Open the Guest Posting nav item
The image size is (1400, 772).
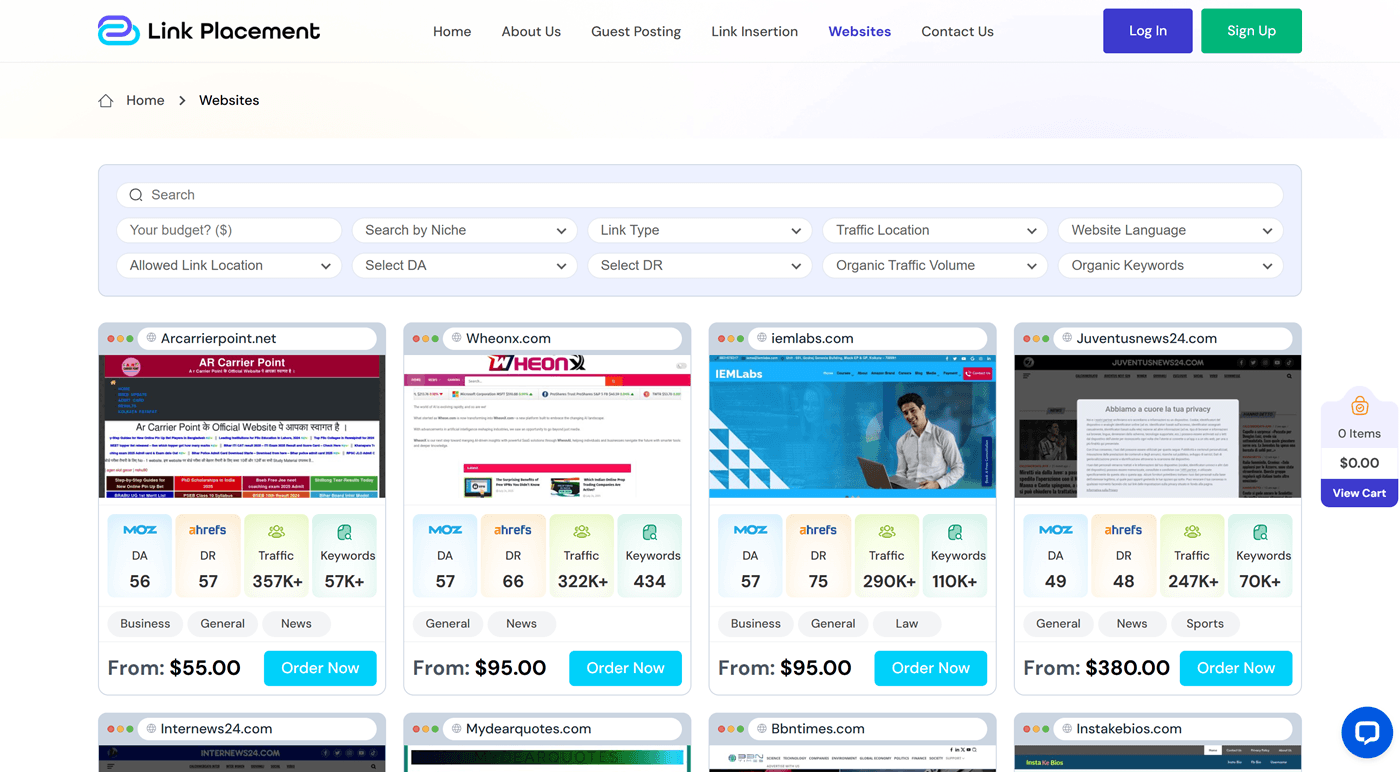636,31
